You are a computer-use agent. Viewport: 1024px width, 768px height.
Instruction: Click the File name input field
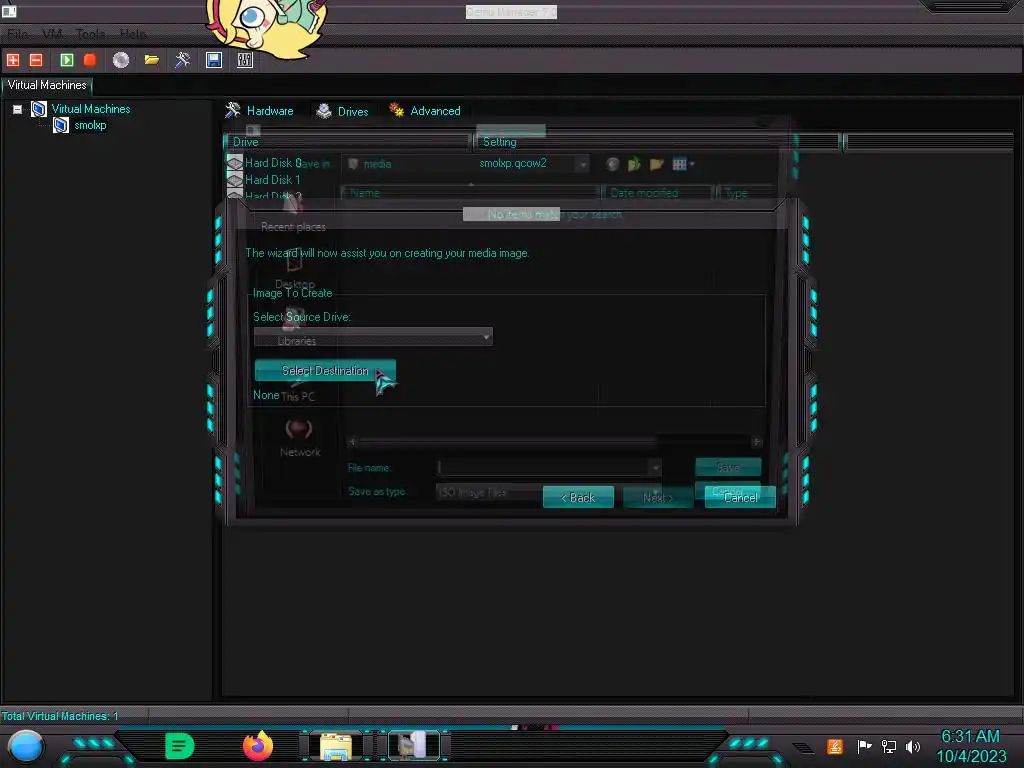point(542,468)
